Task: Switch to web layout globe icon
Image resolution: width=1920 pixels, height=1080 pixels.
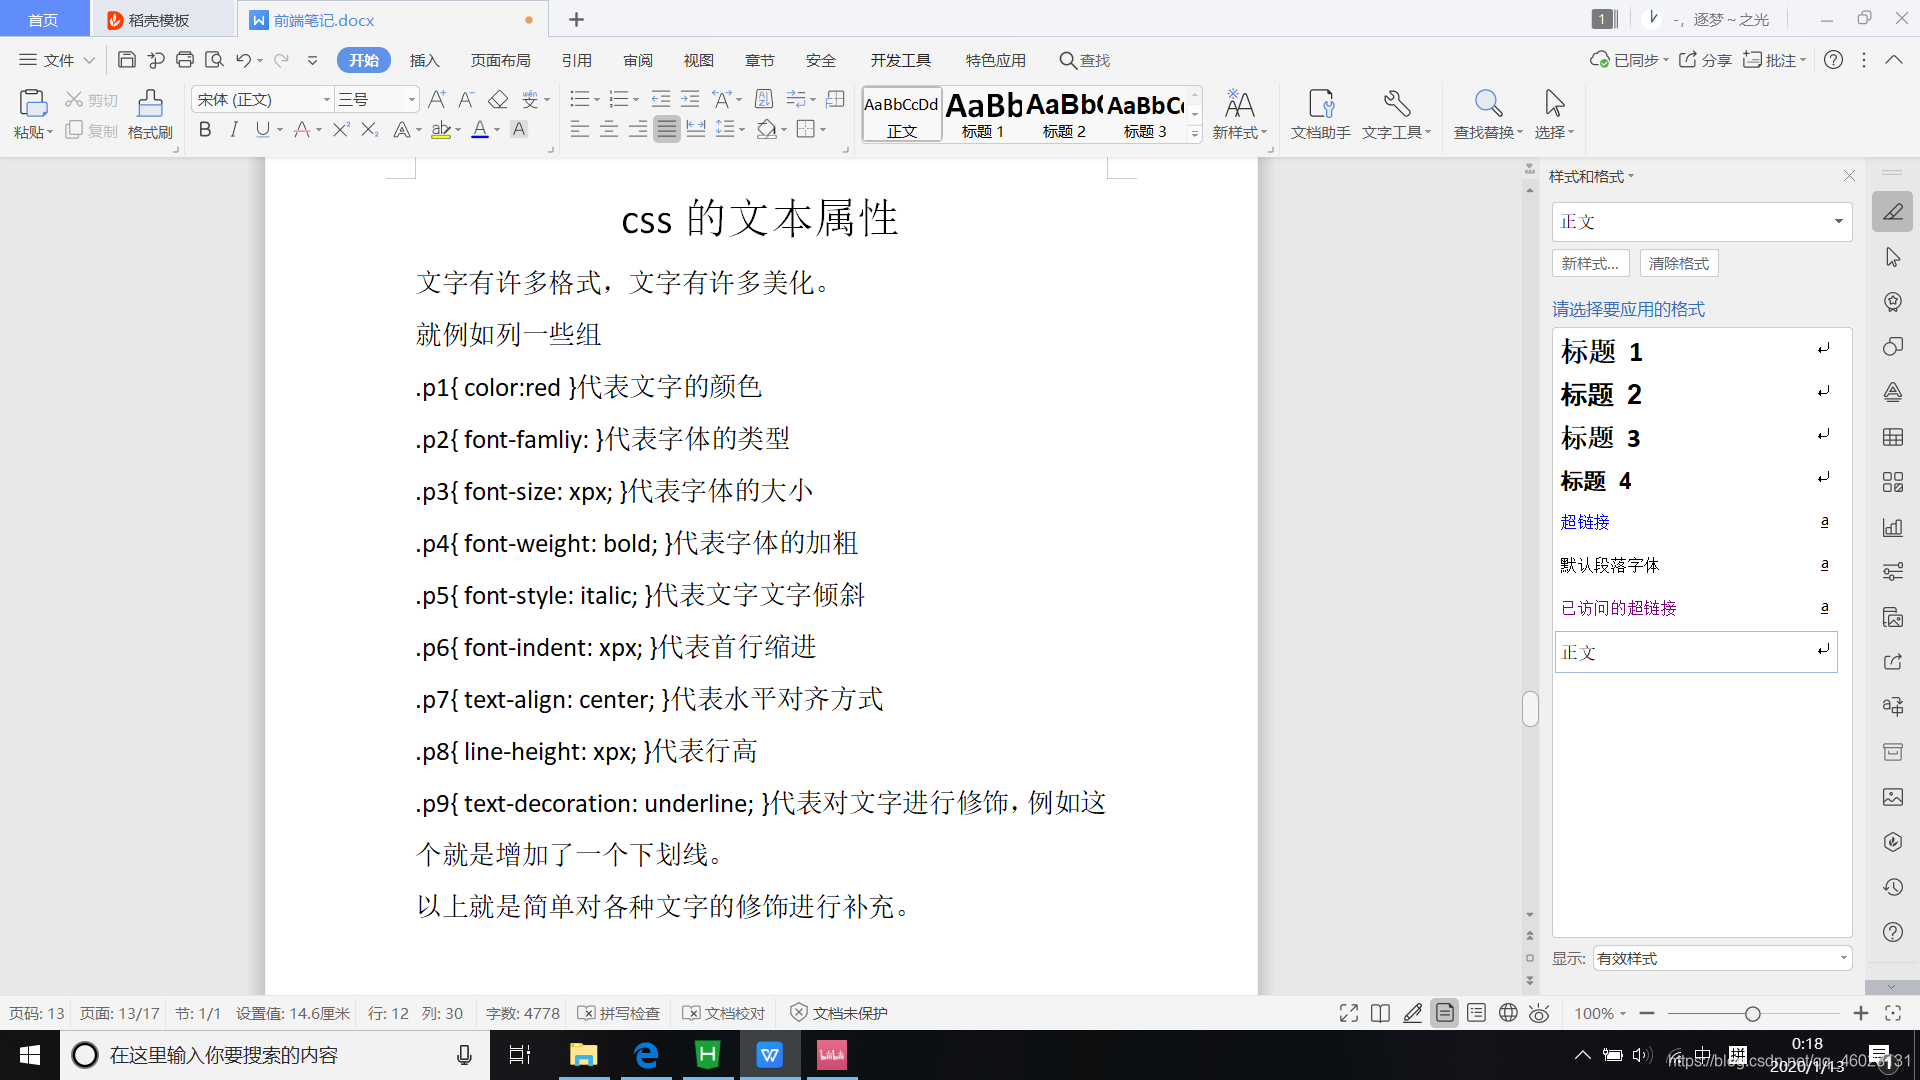Action: (x=1508, y=1013)
